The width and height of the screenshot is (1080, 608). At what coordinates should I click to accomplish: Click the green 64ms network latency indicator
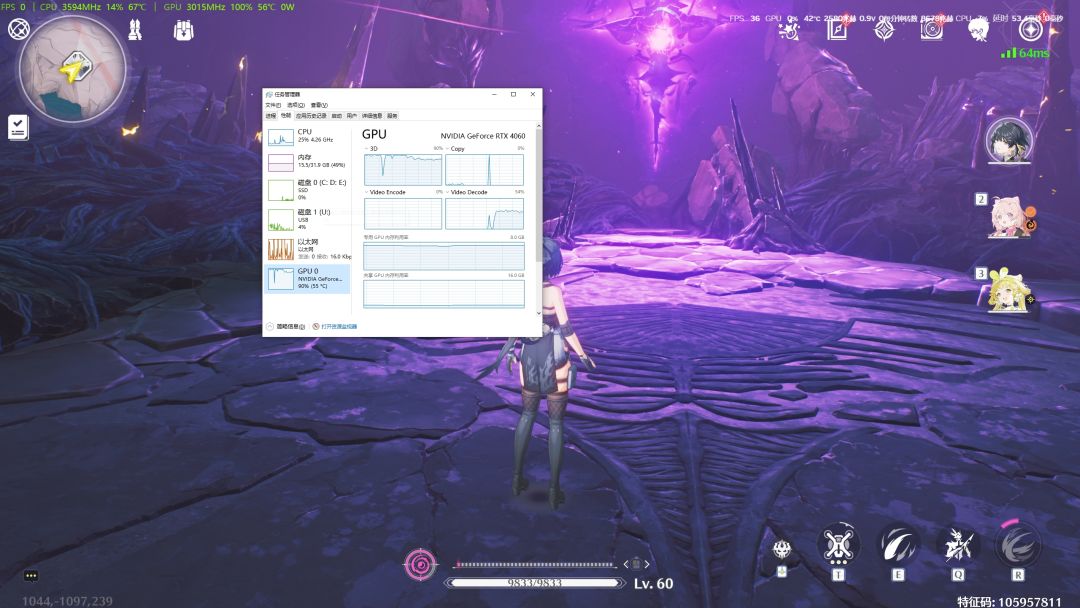tap(1025, 53)
